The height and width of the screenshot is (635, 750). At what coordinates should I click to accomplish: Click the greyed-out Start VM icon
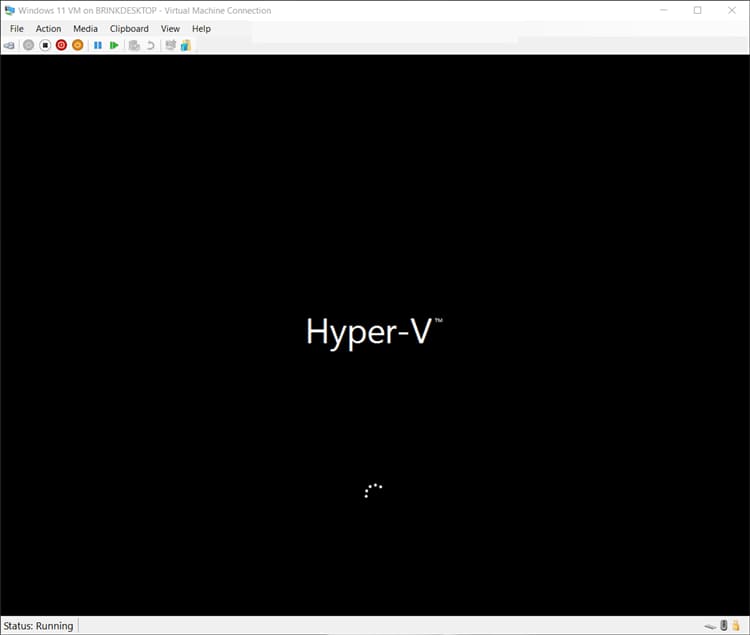(28, 45)
